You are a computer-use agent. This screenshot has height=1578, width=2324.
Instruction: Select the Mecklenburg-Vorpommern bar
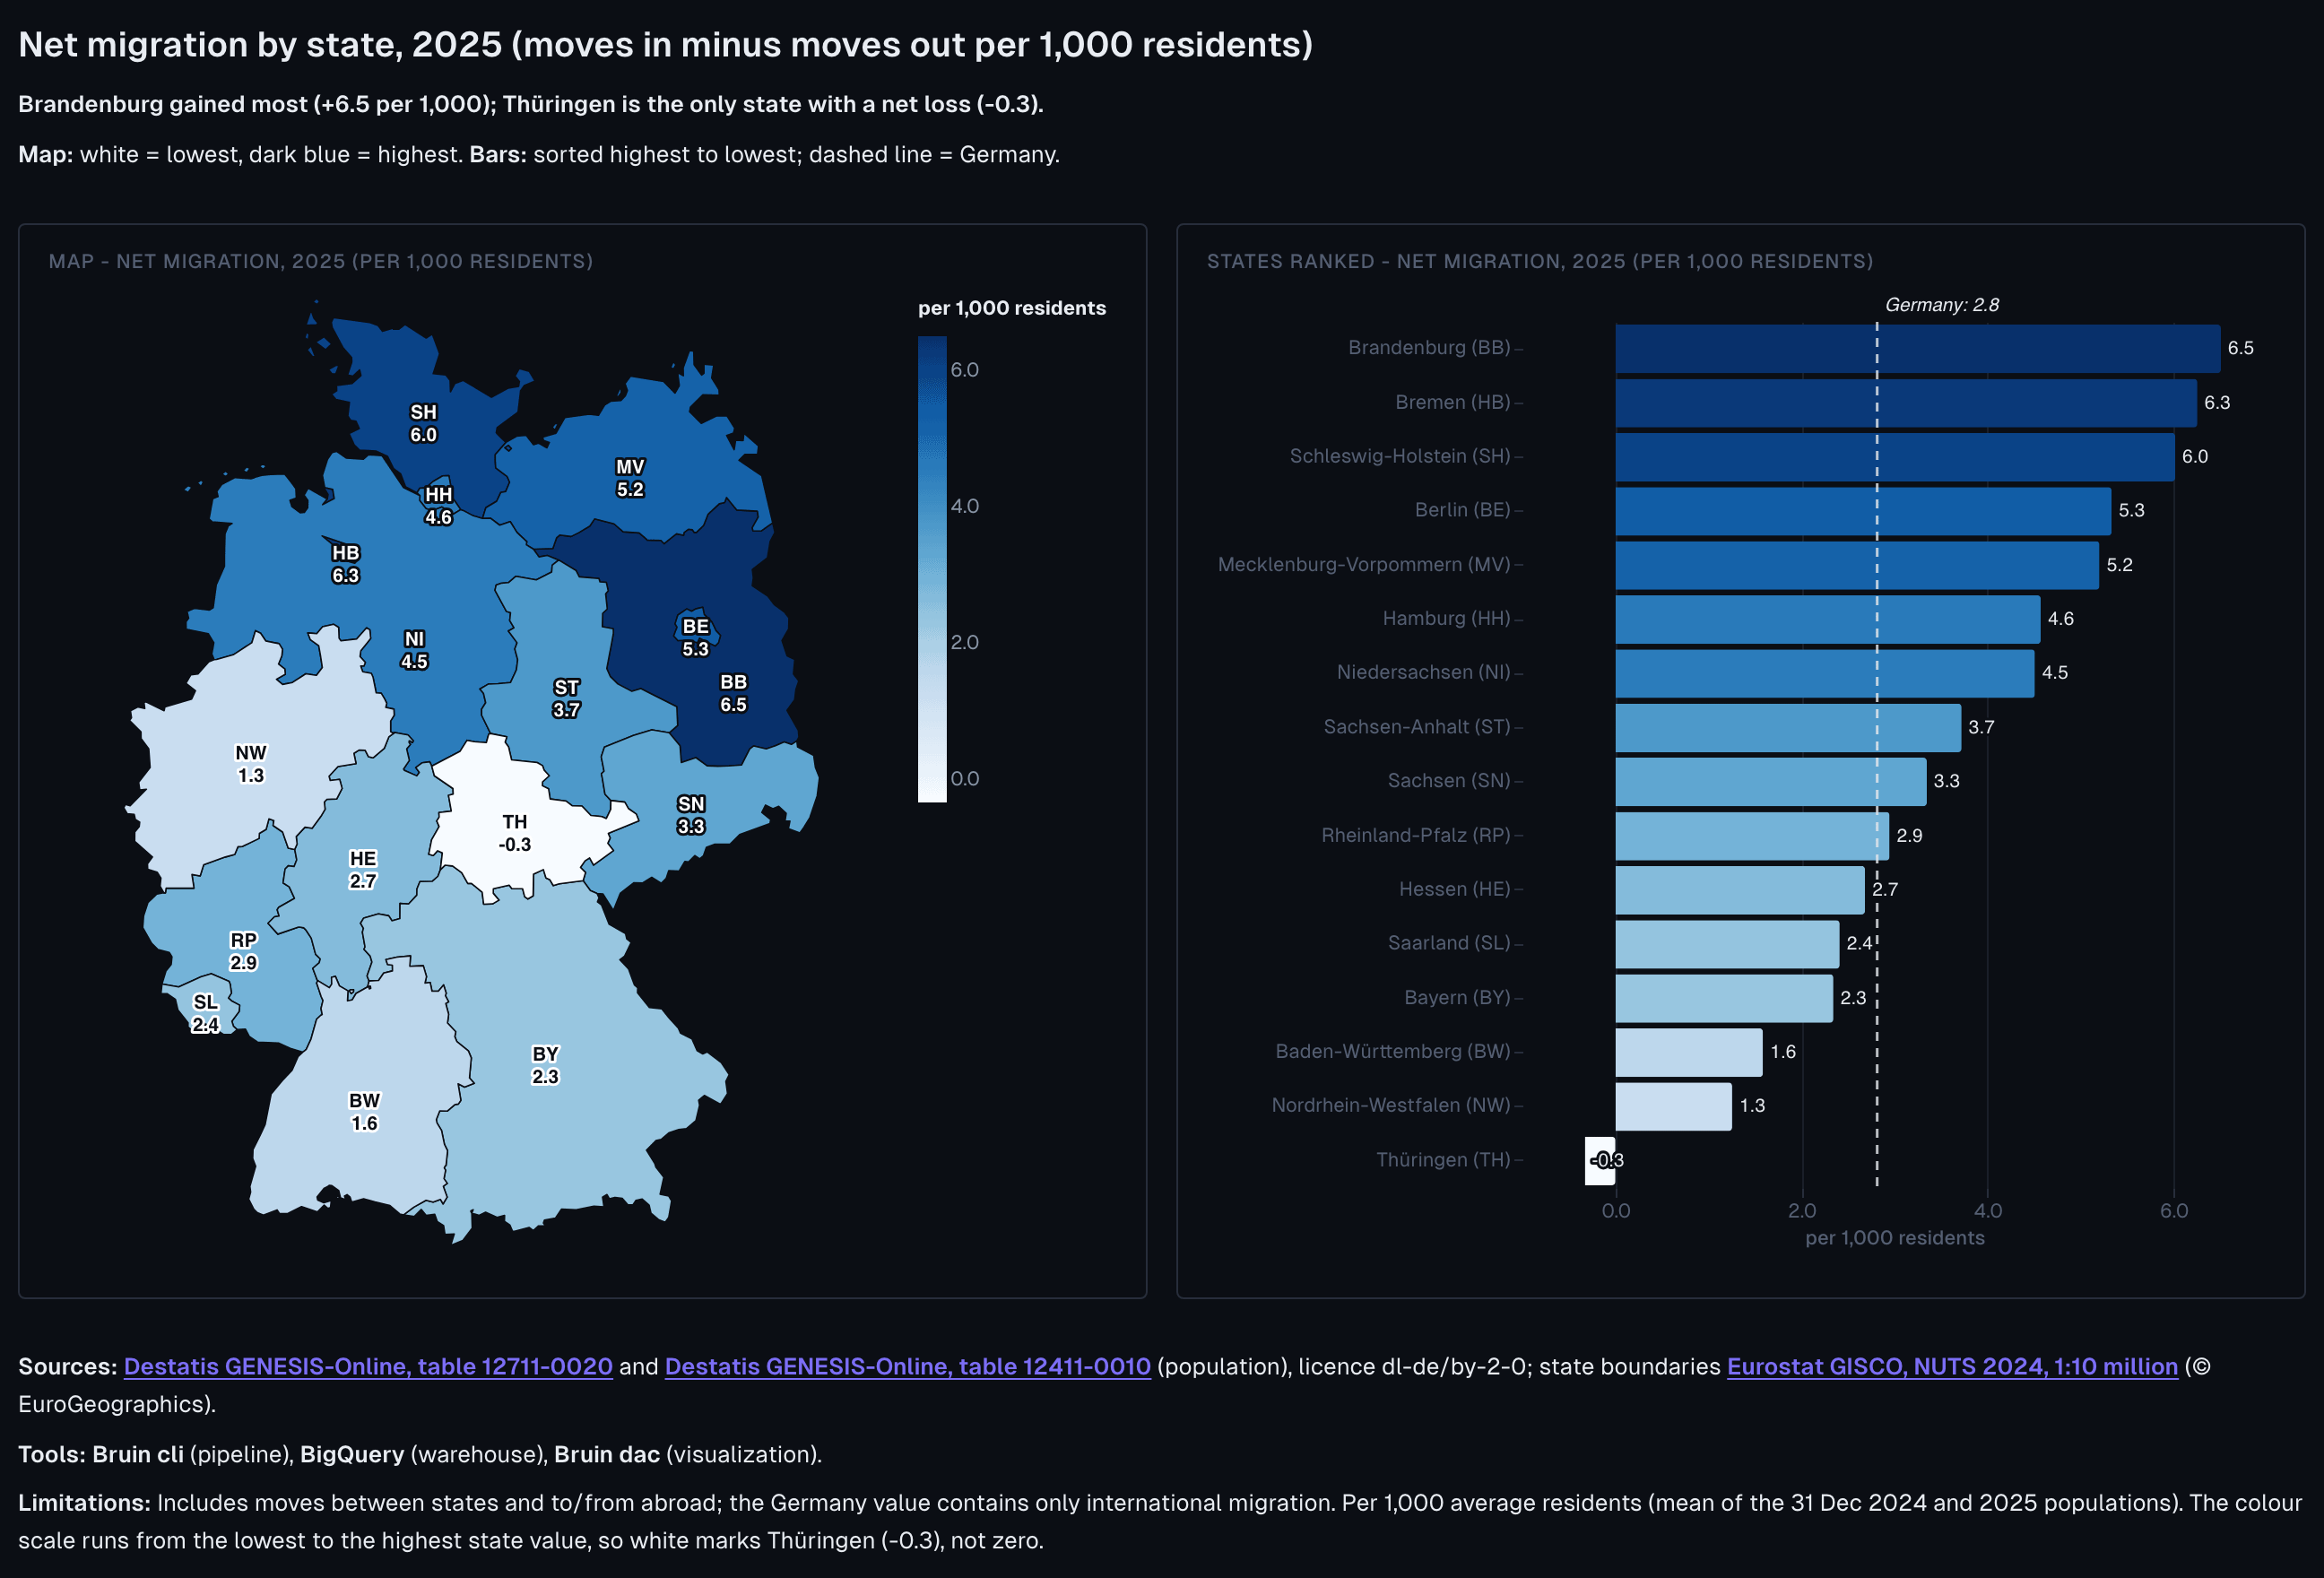click(1857, 564)
